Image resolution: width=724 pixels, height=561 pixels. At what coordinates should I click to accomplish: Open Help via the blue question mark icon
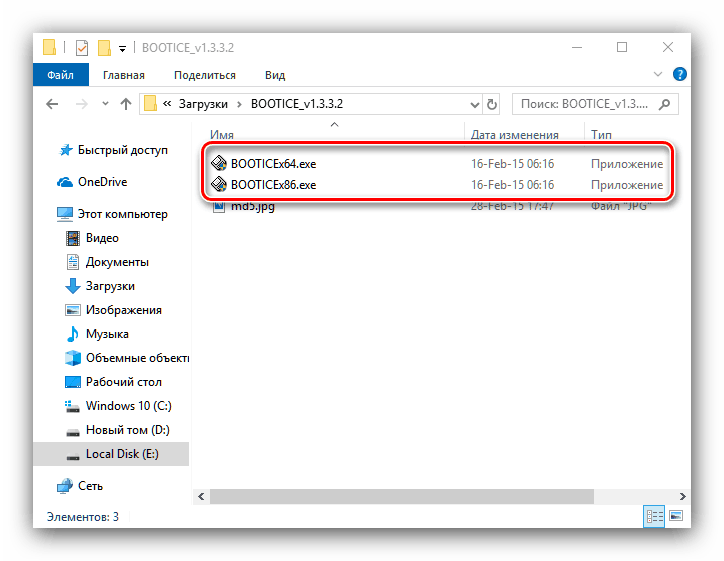(x=680, y=74)
